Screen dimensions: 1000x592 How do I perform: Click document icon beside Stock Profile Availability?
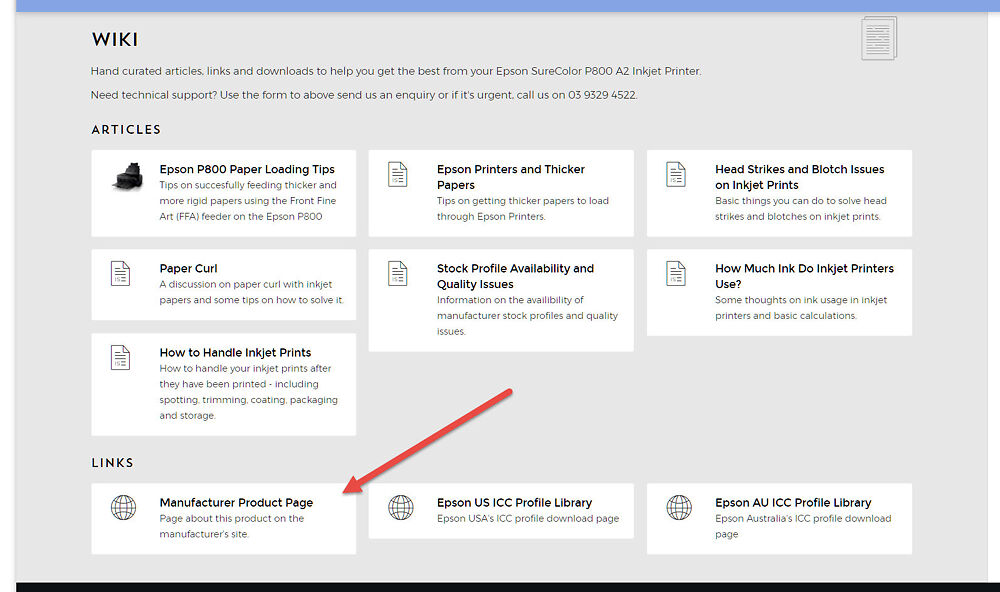(398, 274)
